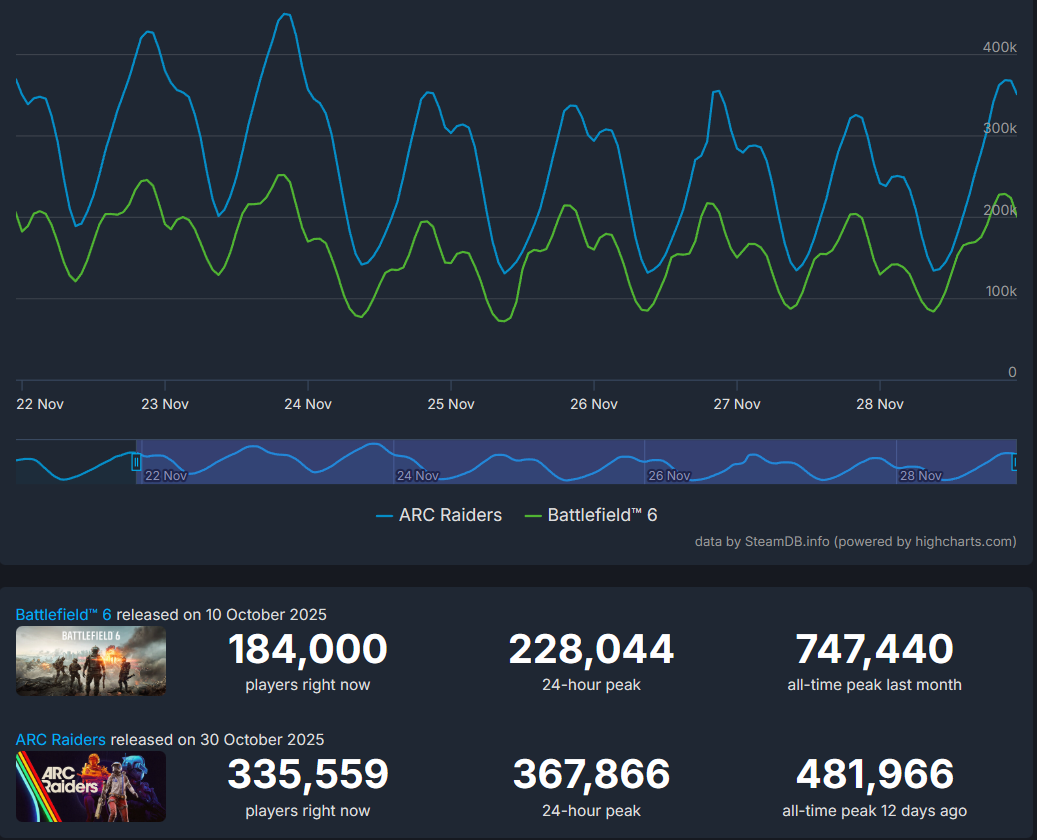The image size is (1037, 840).
Task: Toggle Battlefield™ 6 series in chart legend
Action: 591,515
